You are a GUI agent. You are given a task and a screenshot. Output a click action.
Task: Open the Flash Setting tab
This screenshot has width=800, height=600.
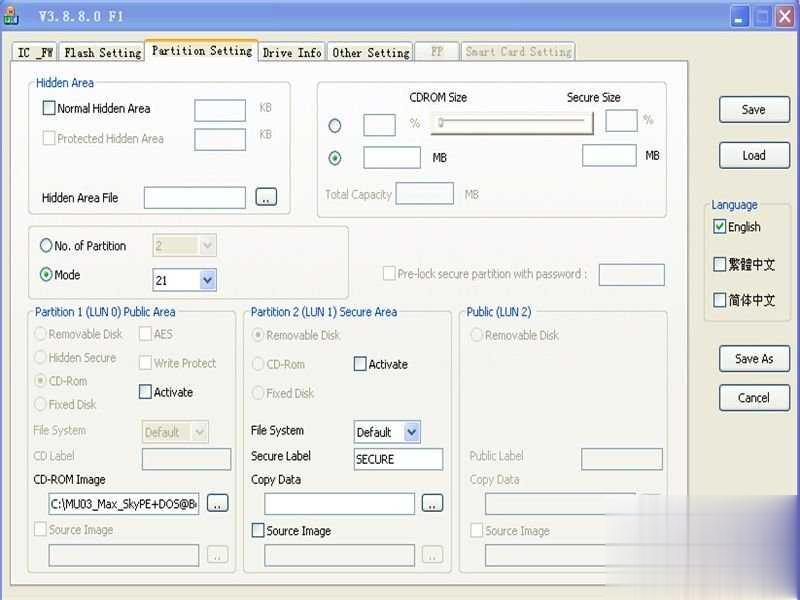102,52
